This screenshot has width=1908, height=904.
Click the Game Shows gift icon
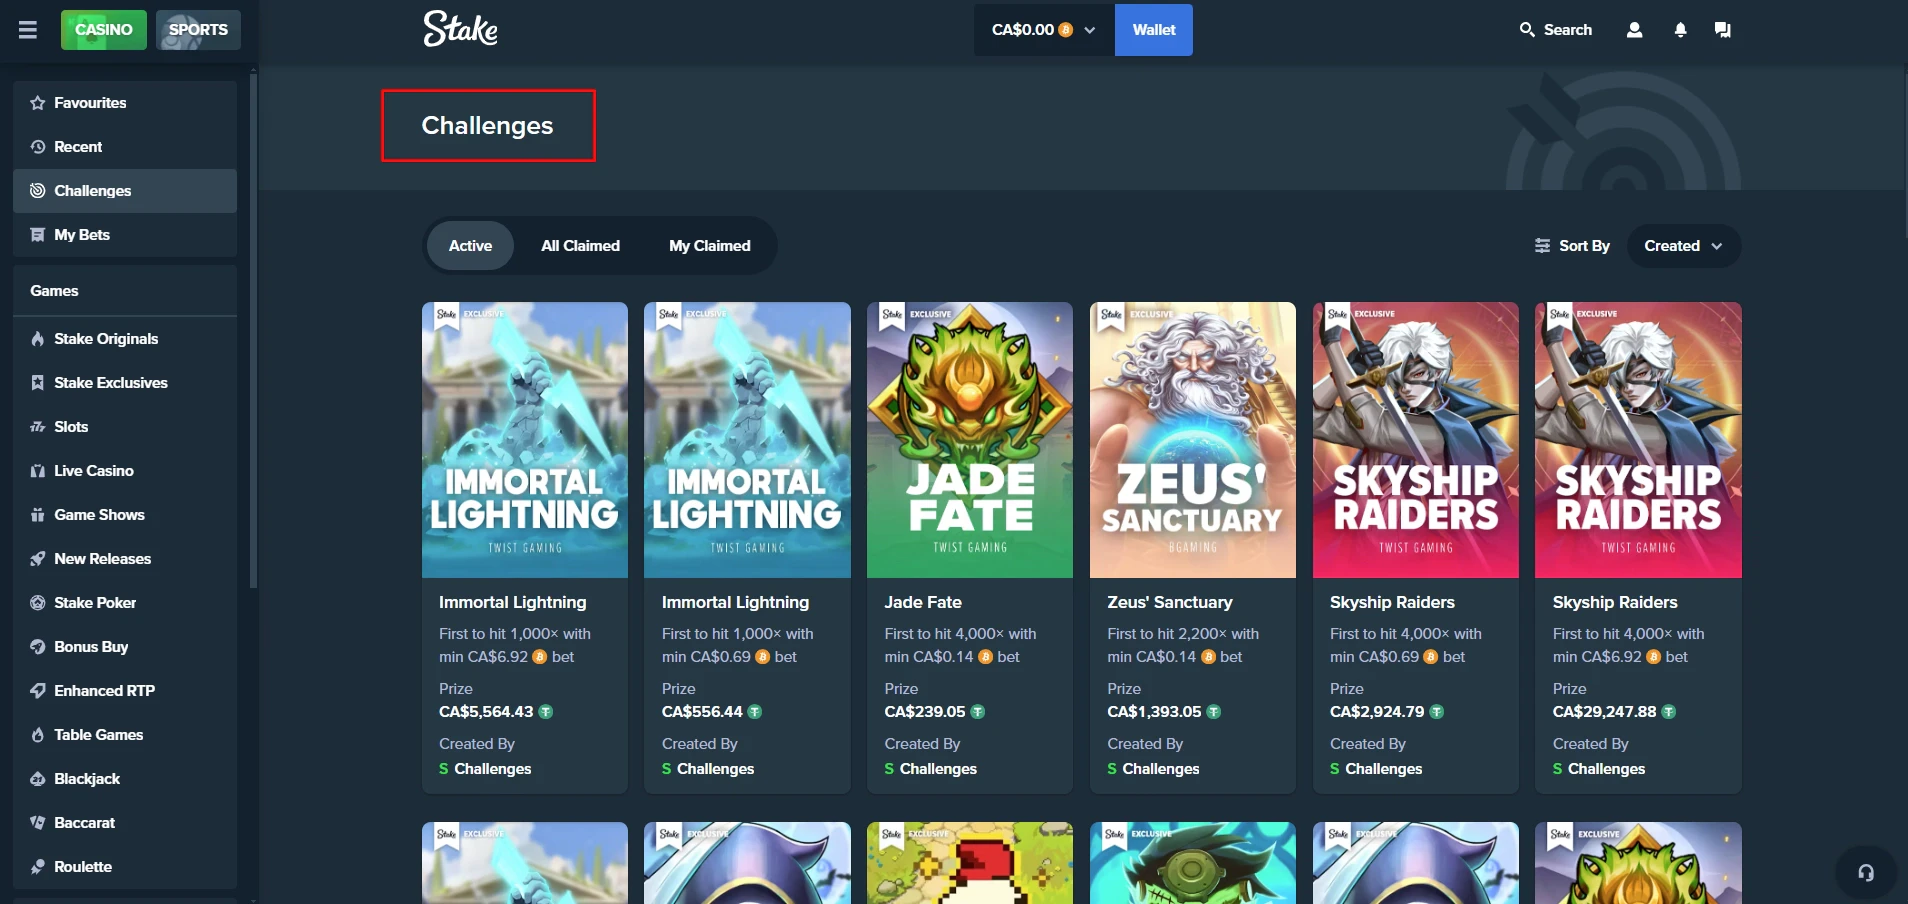pyautogui.click(x=38, y=515)
